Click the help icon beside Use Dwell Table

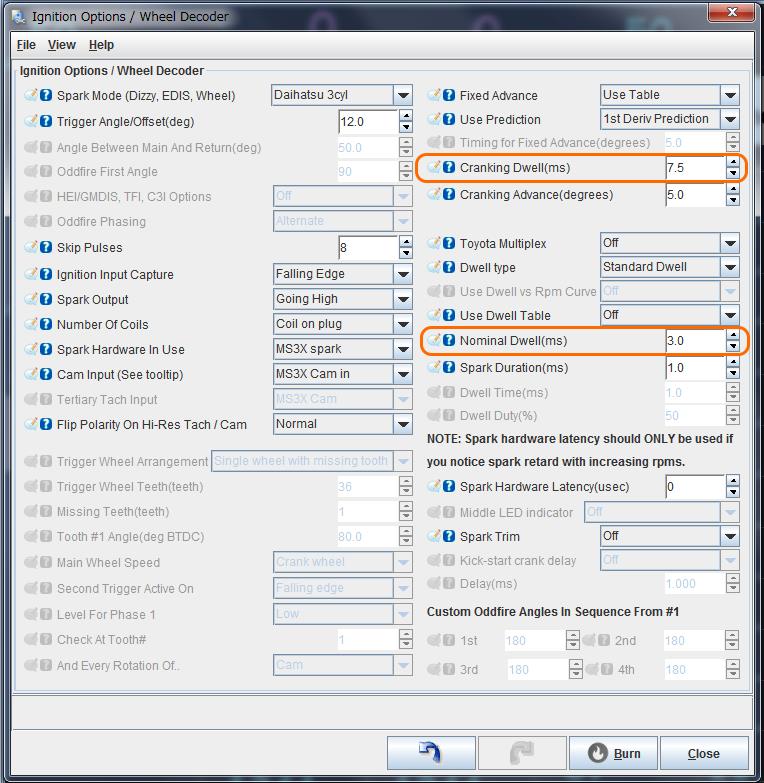click(449, 315)
